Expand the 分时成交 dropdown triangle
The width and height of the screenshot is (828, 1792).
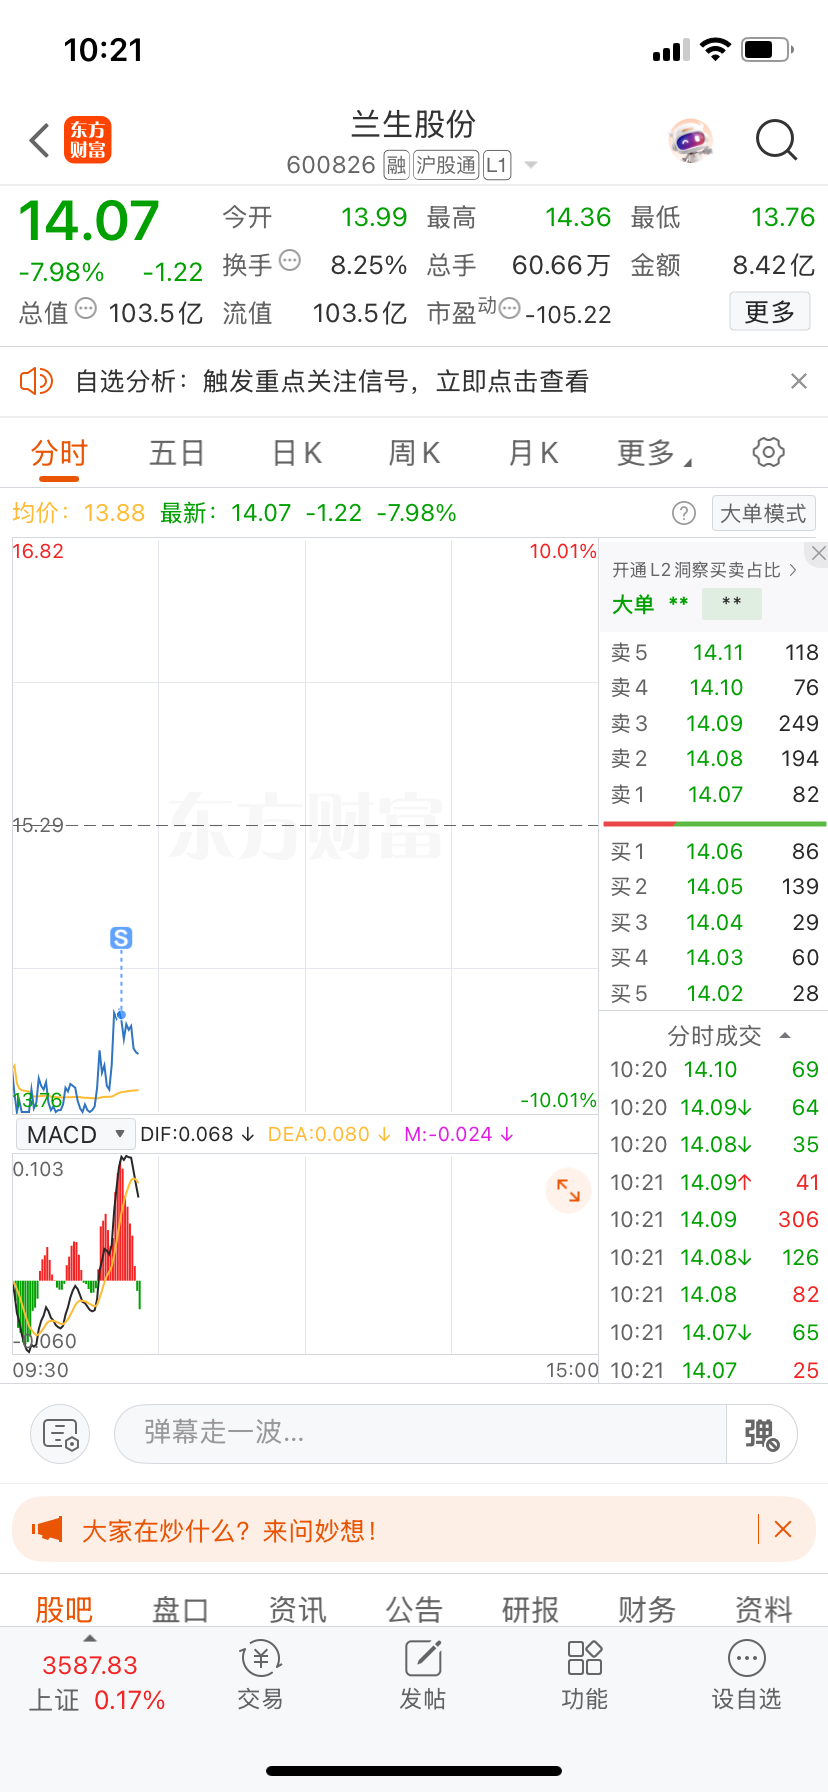coord(785,1036)
